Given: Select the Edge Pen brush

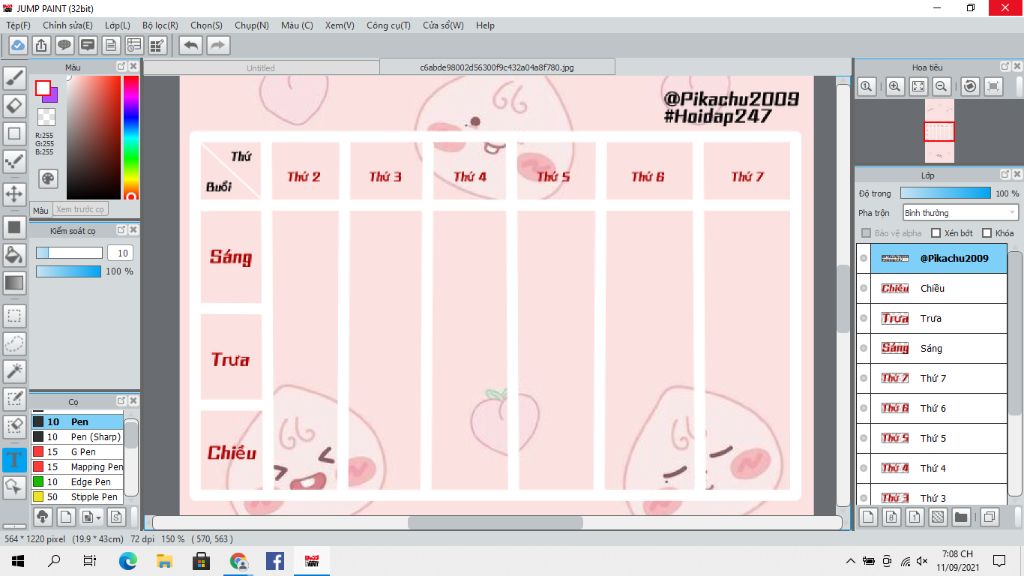Looking at the screenshot, I should click(x=77, y=482).
